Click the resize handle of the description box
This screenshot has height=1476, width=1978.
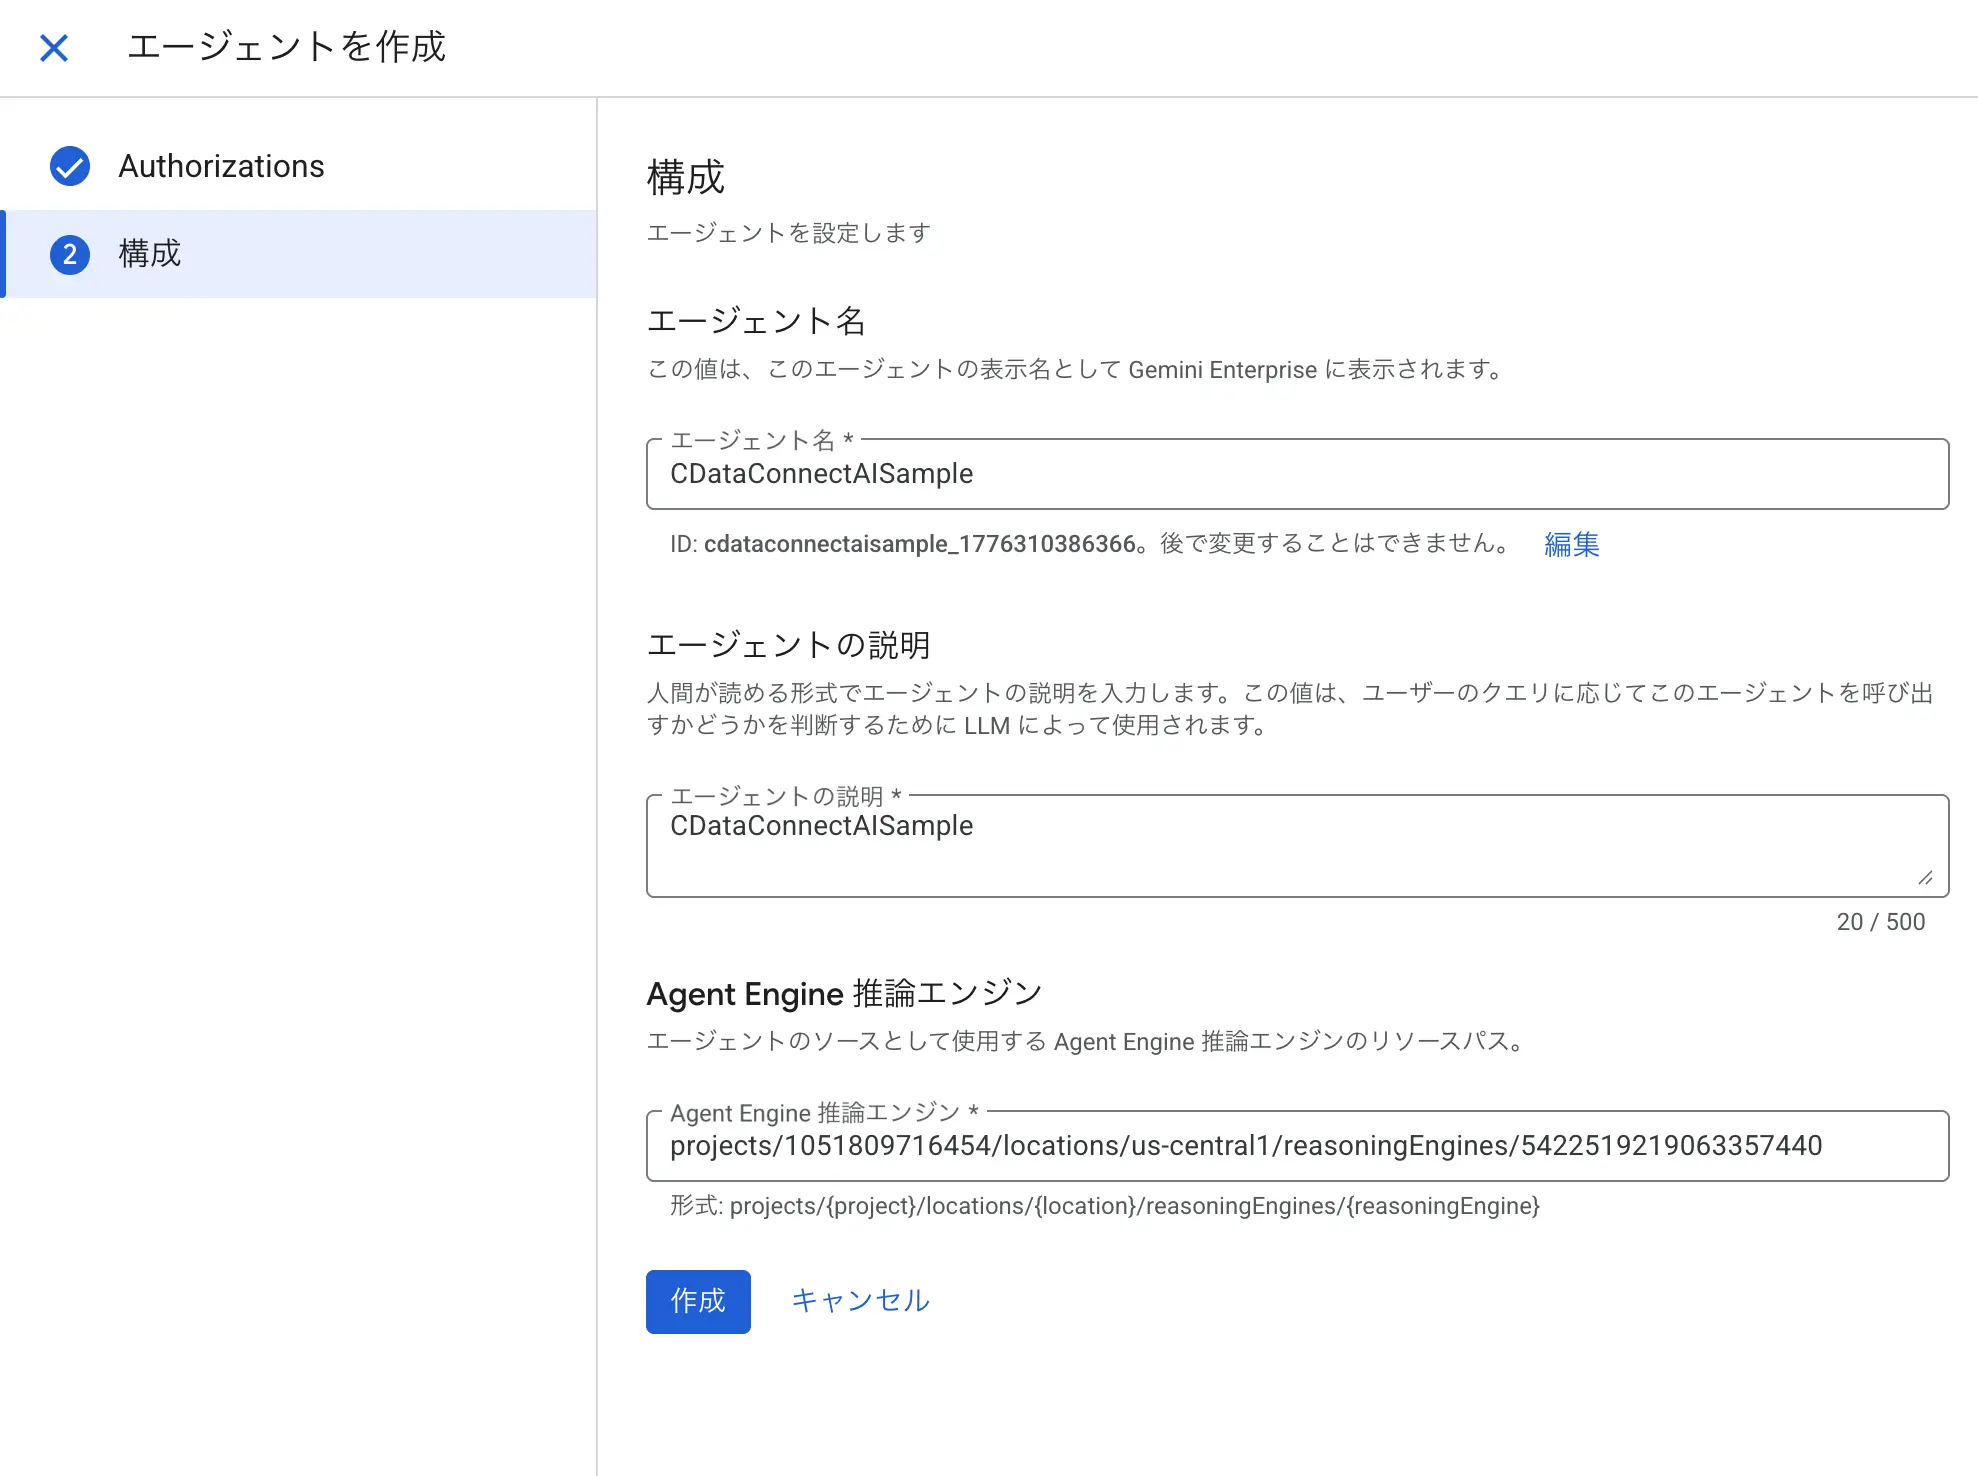[x=1926, y=879]
